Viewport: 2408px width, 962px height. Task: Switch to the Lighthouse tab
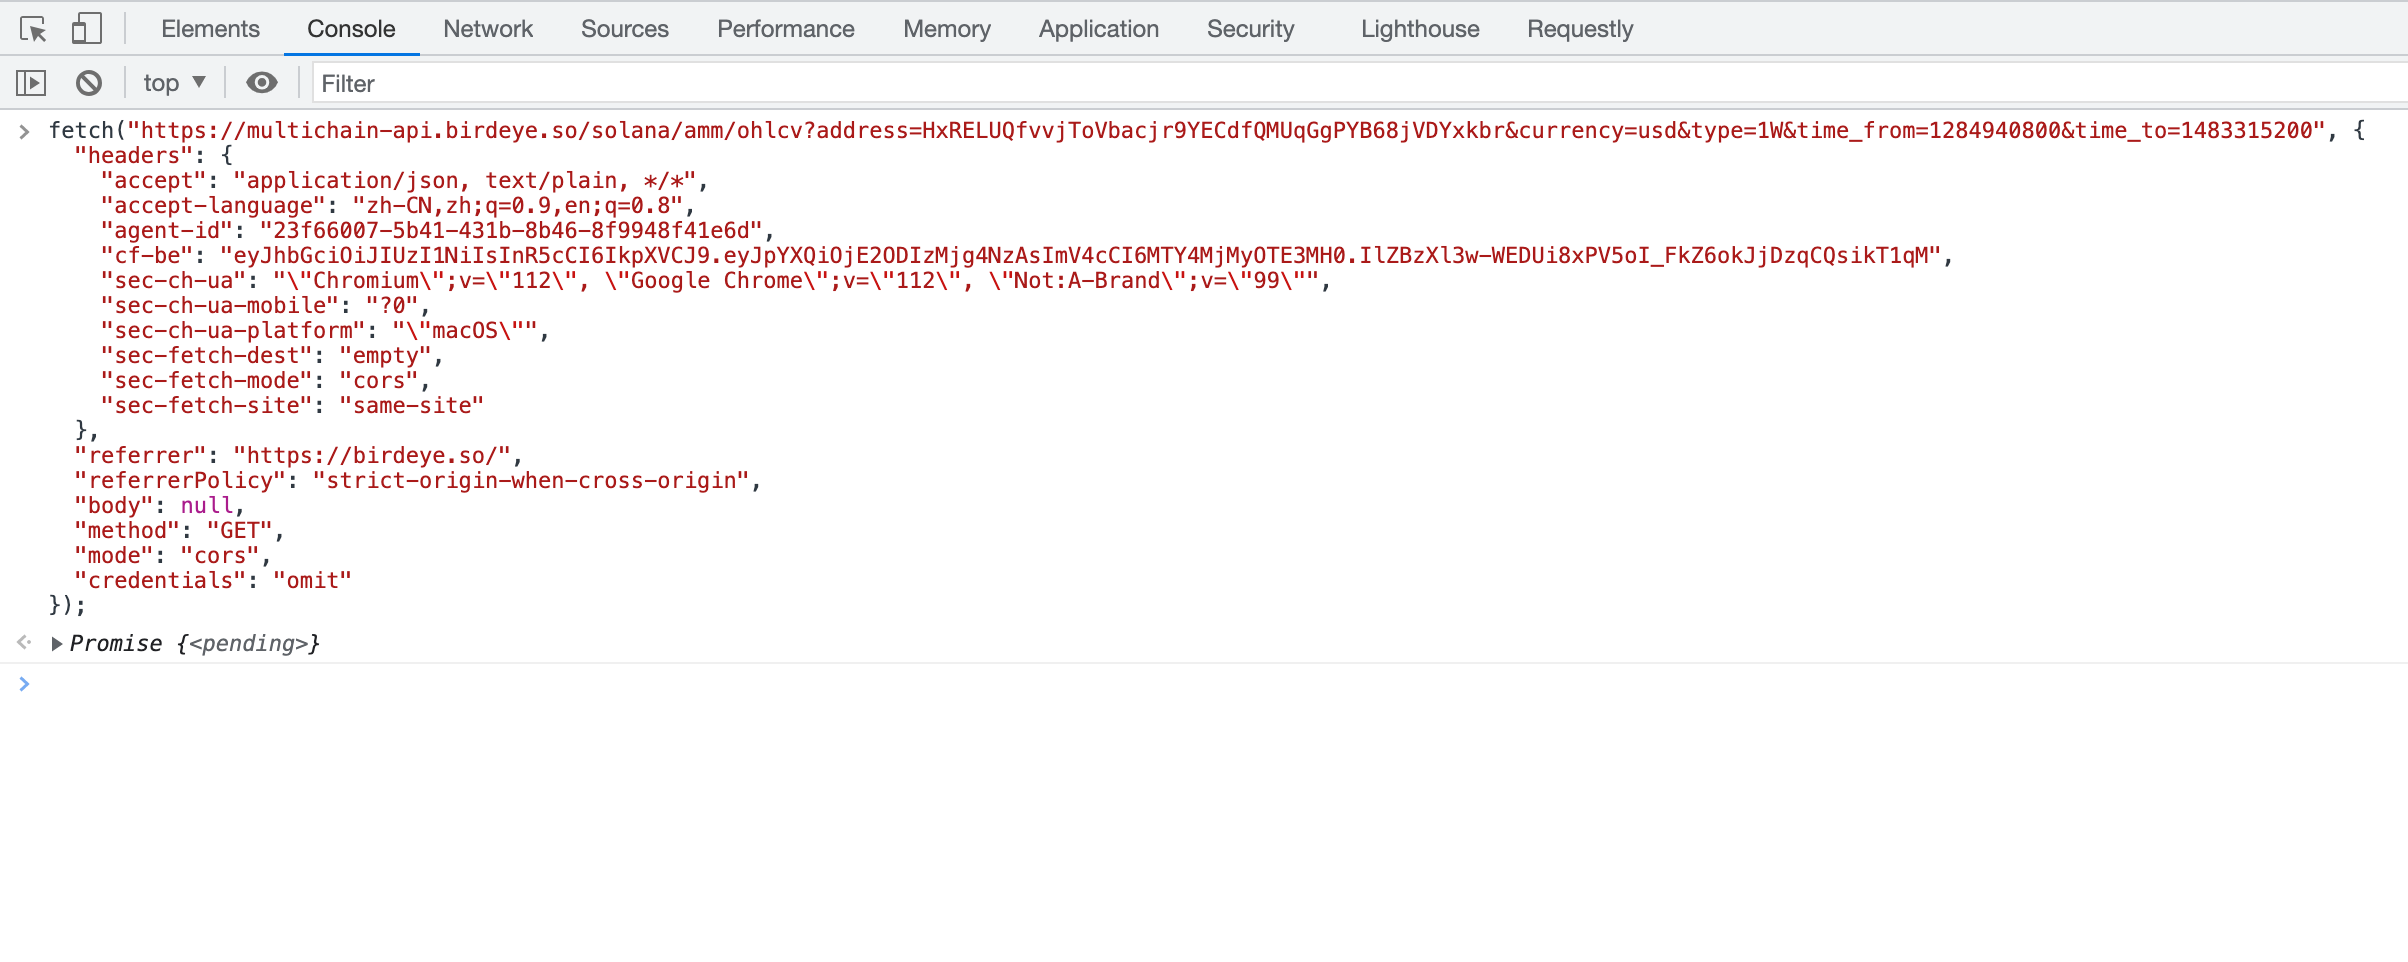tap(1419, 30)
